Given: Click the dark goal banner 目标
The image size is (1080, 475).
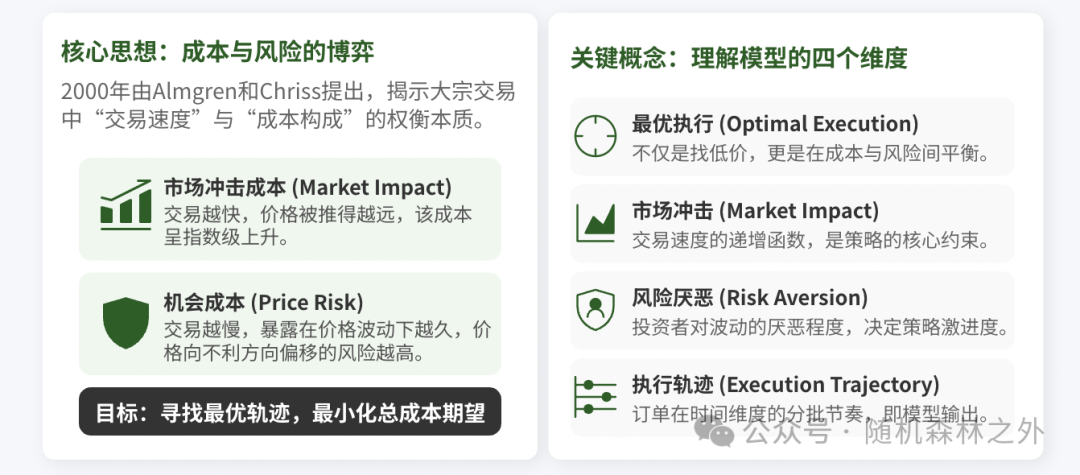Looking at the screenshot, I should pos(290,412).
